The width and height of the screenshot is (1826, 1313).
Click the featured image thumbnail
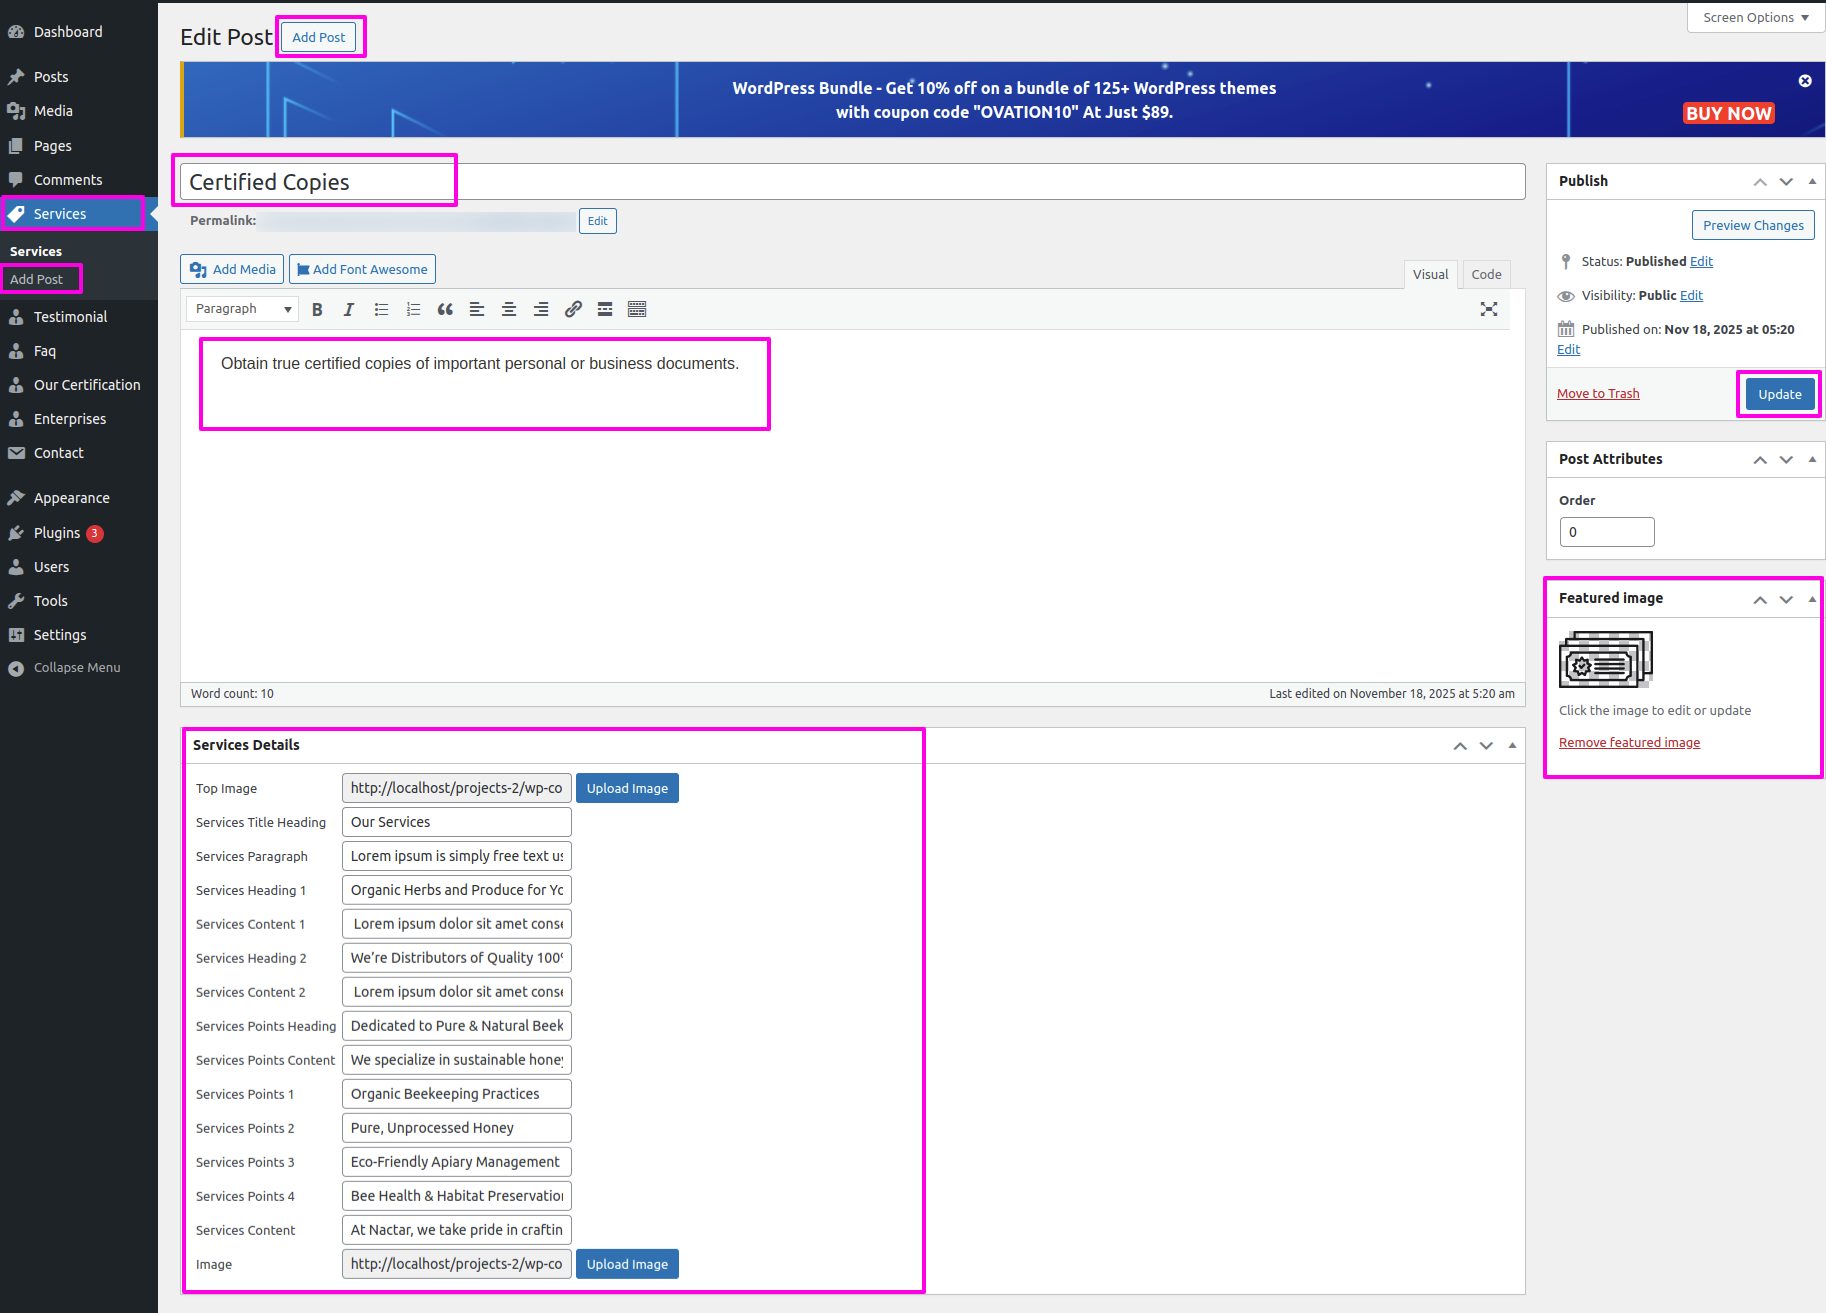(x=1605, y=660)
